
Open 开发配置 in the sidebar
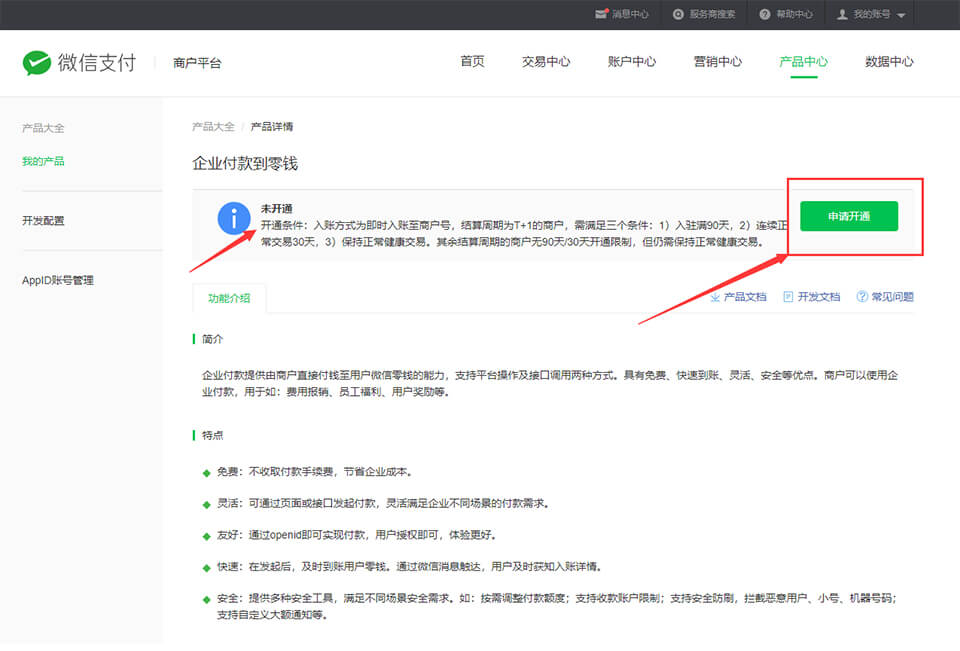coord(43,220)
